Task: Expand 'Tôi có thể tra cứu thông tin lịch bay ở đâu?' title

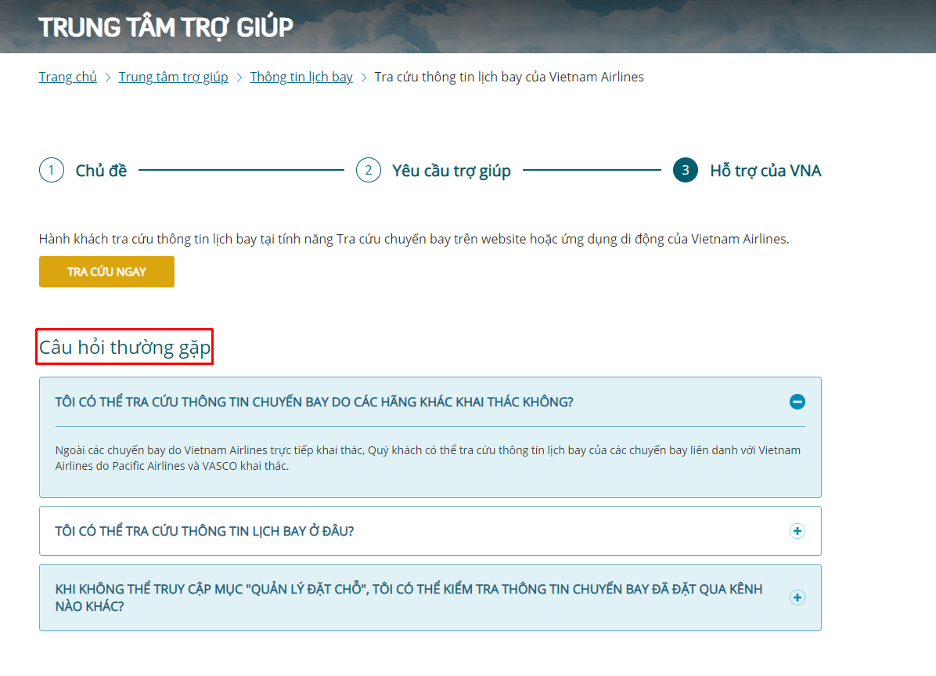Action: [x=205, y=531]
